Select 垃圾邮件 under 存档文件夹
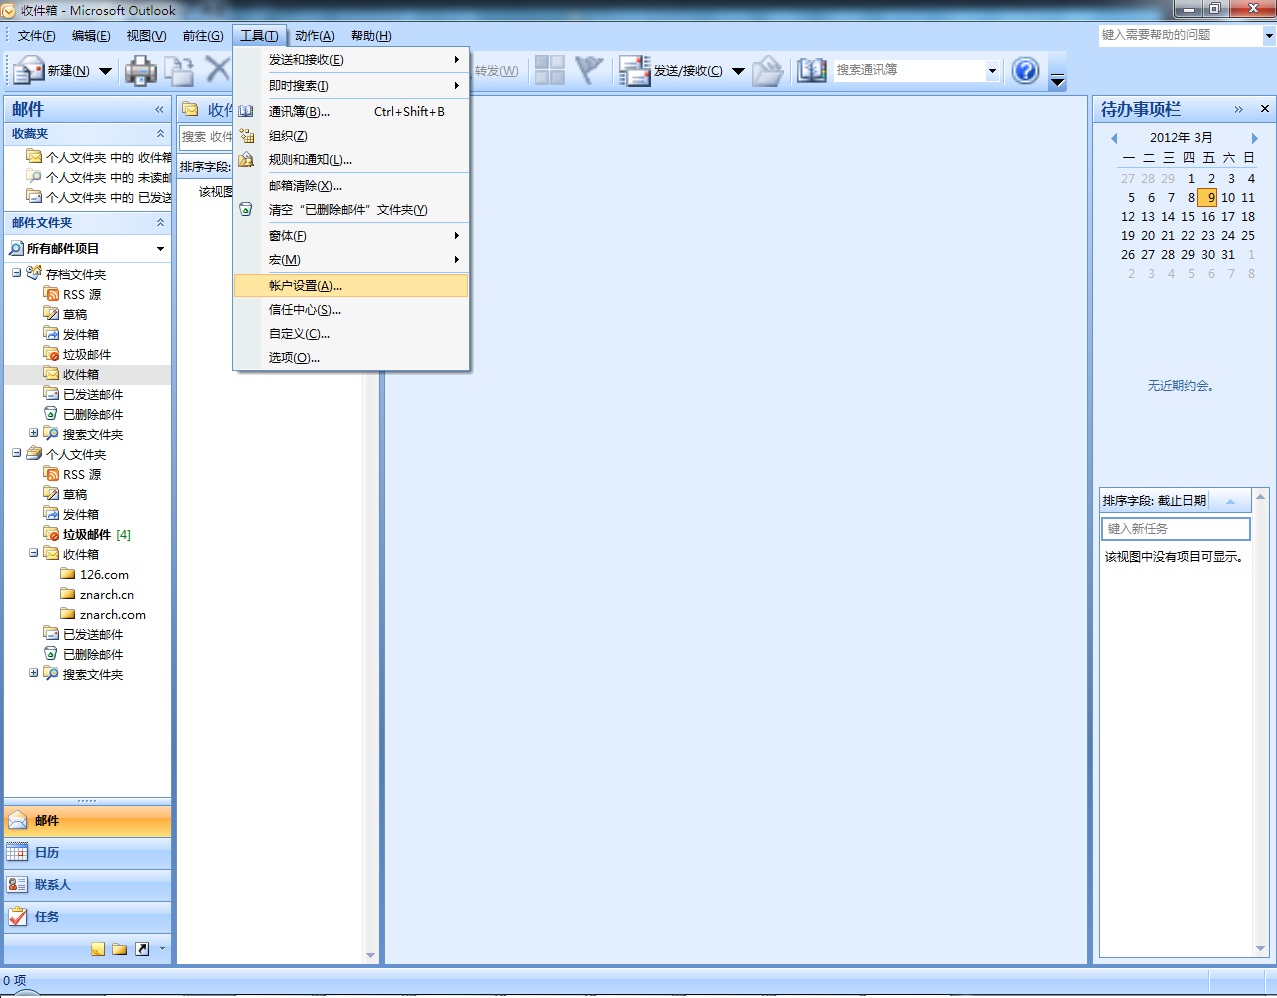The image size is (1277, 998). click(87, 354)
